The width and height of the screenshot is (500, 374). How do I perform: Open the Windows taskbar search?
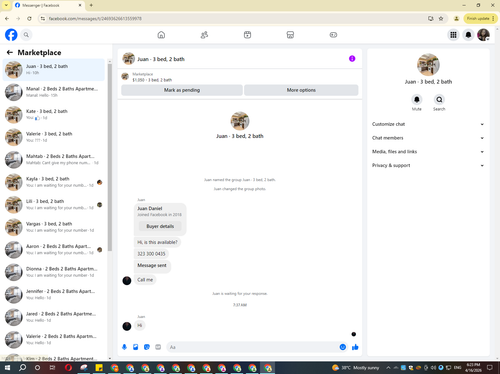(x=22, y=368)
